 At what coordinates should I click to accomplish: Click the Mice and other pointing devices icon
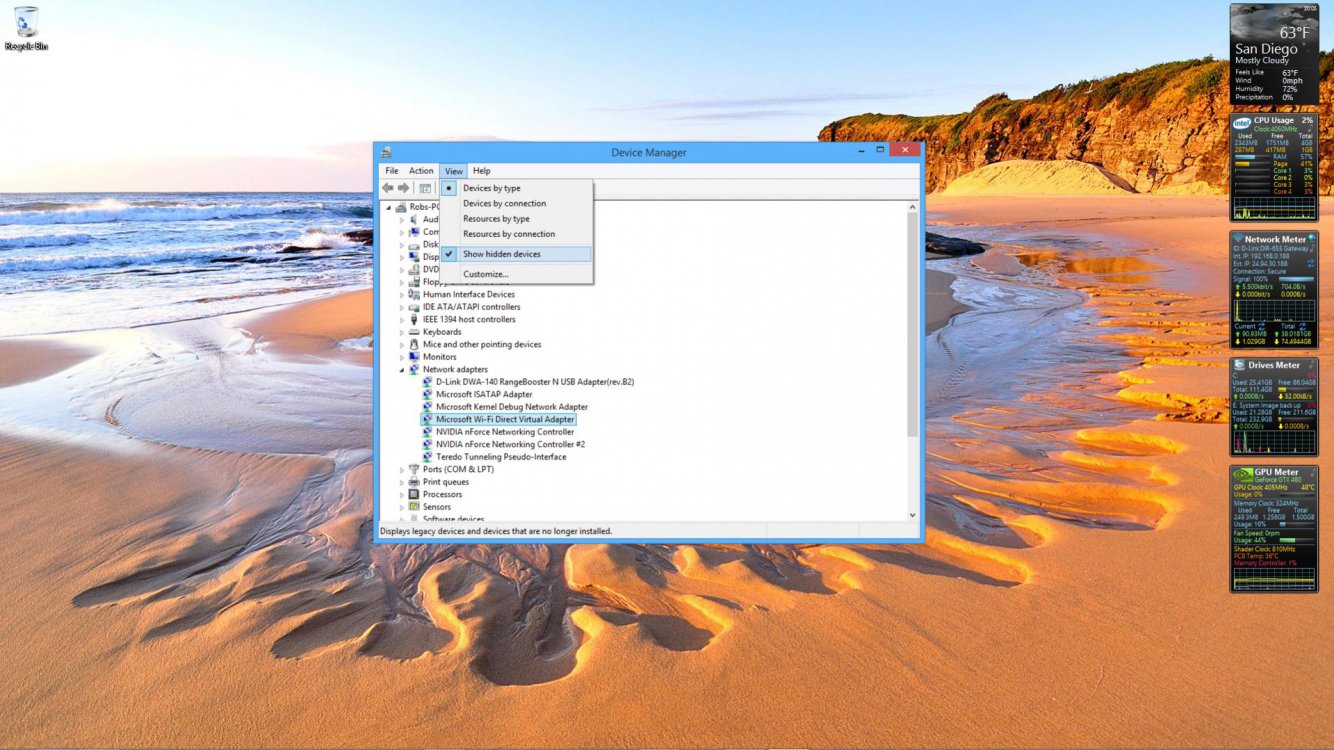414,344
